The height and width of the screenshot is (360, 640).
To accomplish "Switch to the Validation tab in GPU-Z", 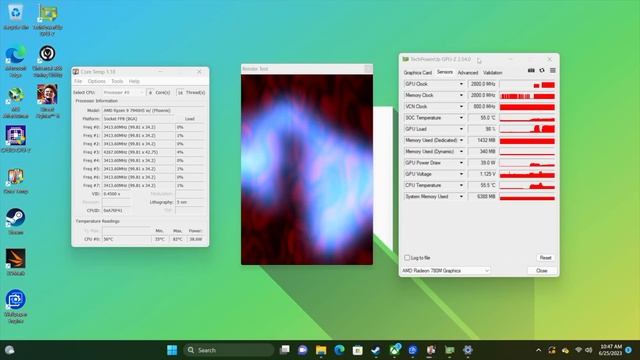I will coord(492,73).
